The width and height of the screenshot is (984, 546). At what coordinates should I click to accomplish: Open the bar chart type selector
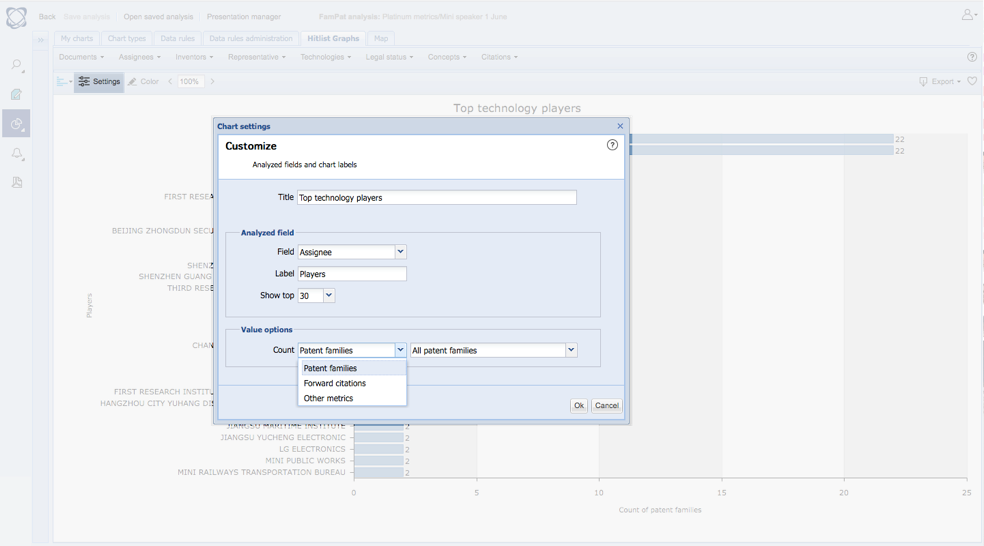[x=64, y=82]
